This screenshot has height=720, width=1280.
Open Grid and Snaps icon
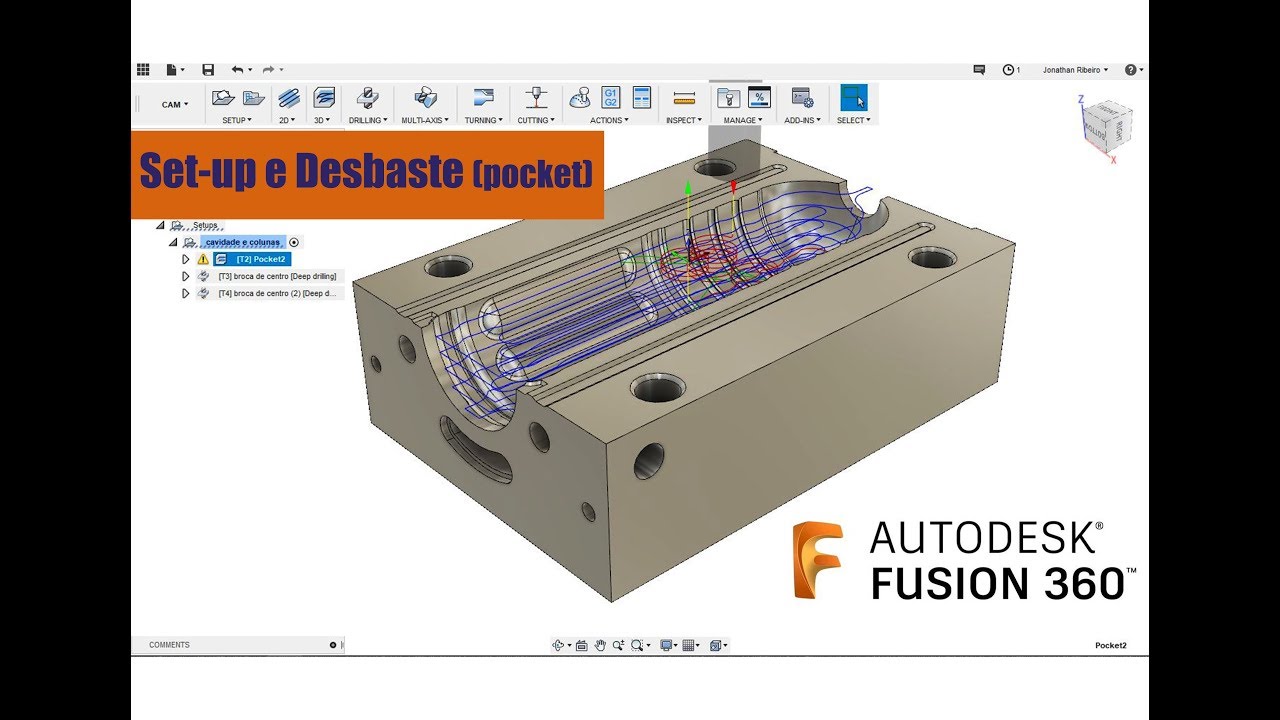pos(689,645)
